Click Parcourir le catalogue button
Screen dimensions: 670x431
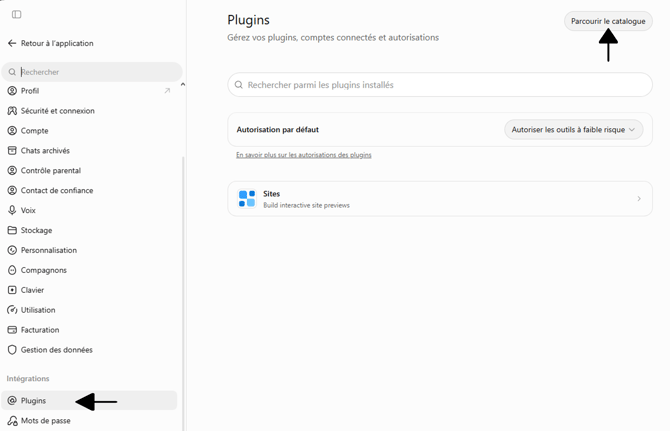pyautogui.click(x=608, y=21)
